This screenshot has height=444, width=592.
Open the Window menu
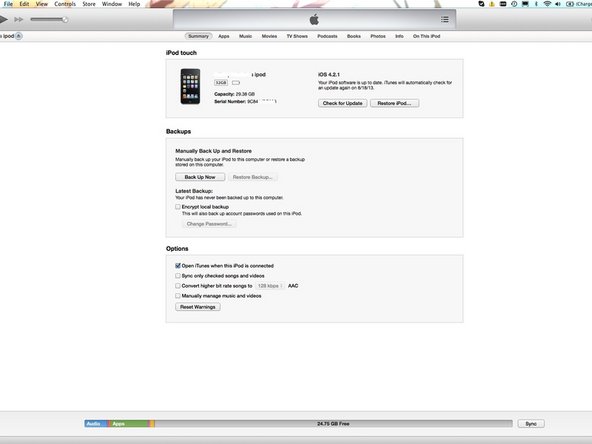click(112, 4)
